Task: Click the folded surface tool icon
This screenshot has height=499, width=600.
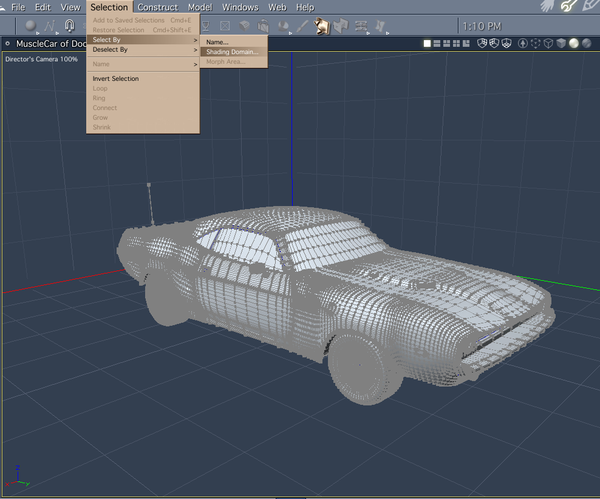Action: (341, 26)
